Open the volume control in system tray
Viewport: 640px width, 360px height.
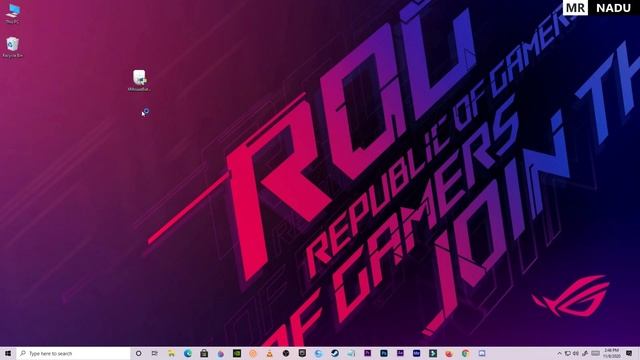[x=576, y=353]
